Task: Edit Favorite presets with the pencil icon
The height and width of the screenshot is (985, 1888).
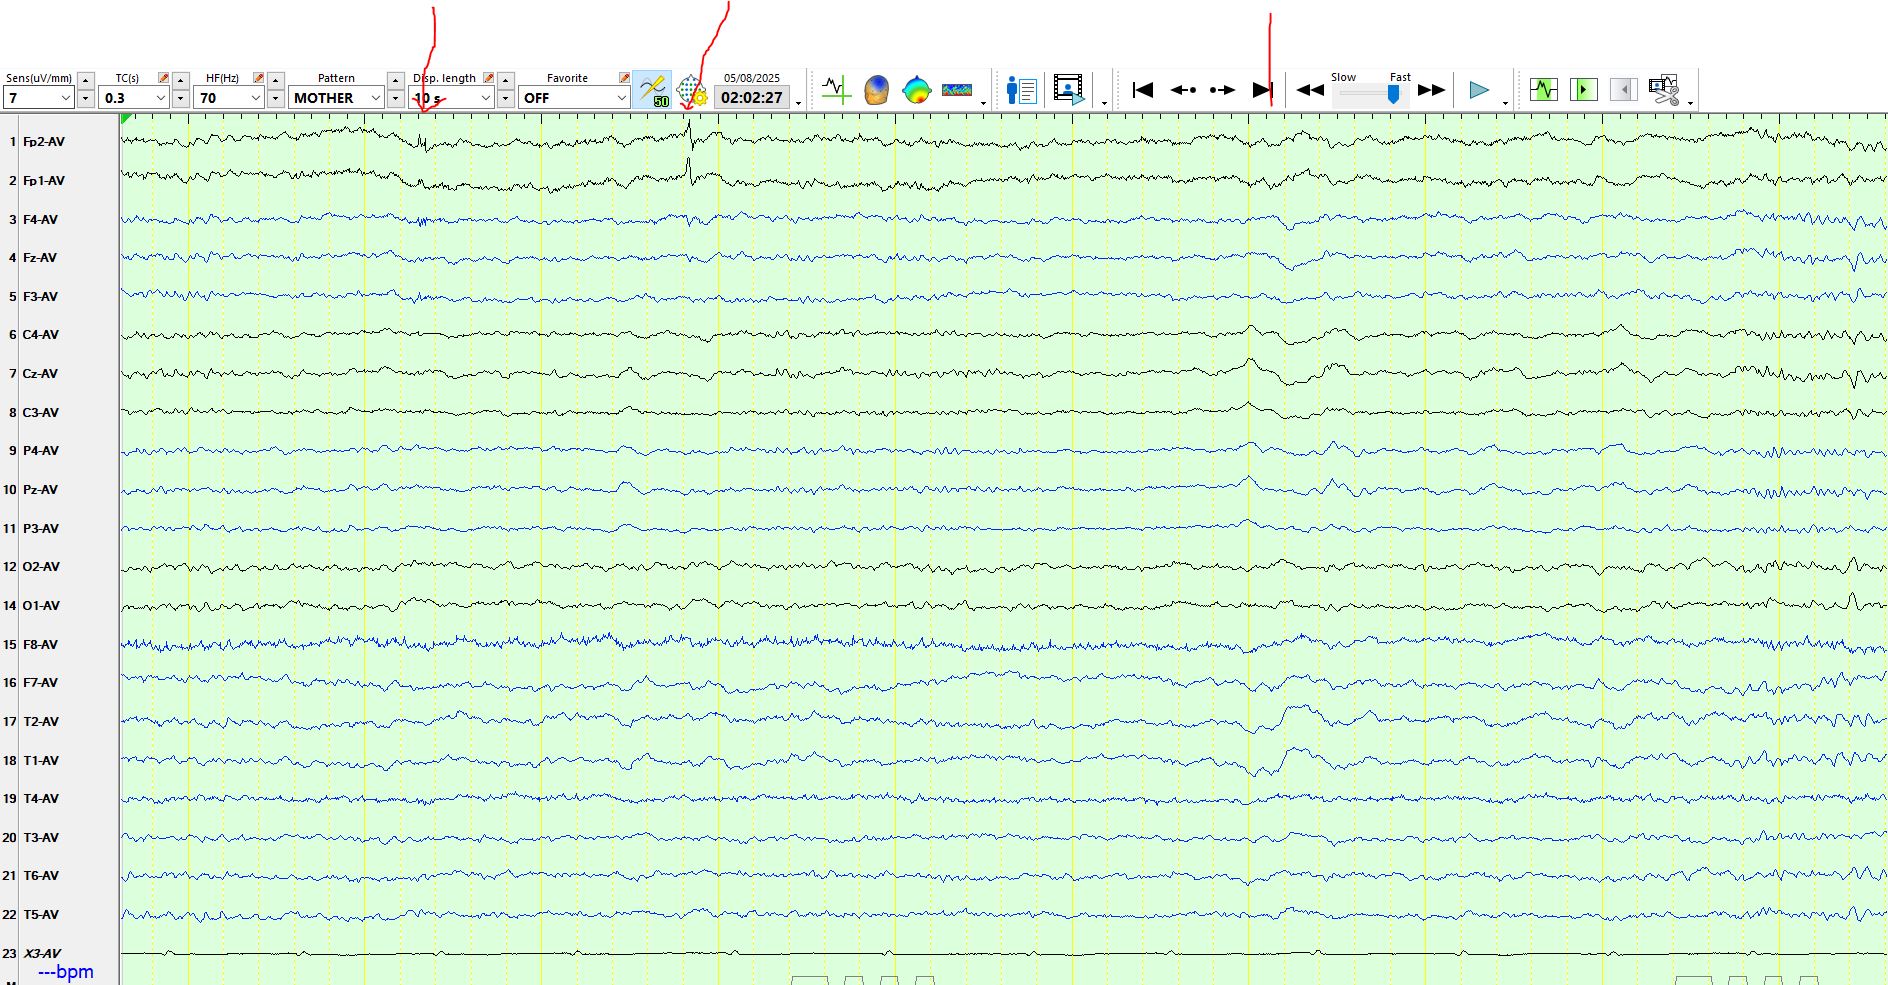Action: coord(624,78)
